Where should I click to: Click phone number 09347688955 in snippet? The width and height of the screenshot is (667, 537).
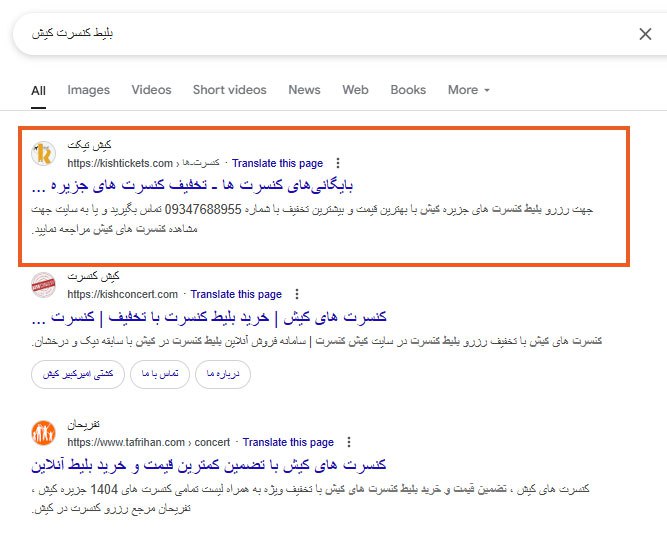point(203,209)
